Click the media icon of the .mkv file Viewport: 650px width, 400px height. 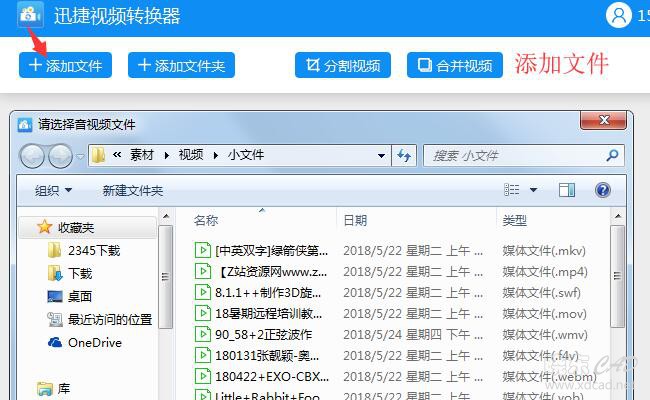[203, 250]
